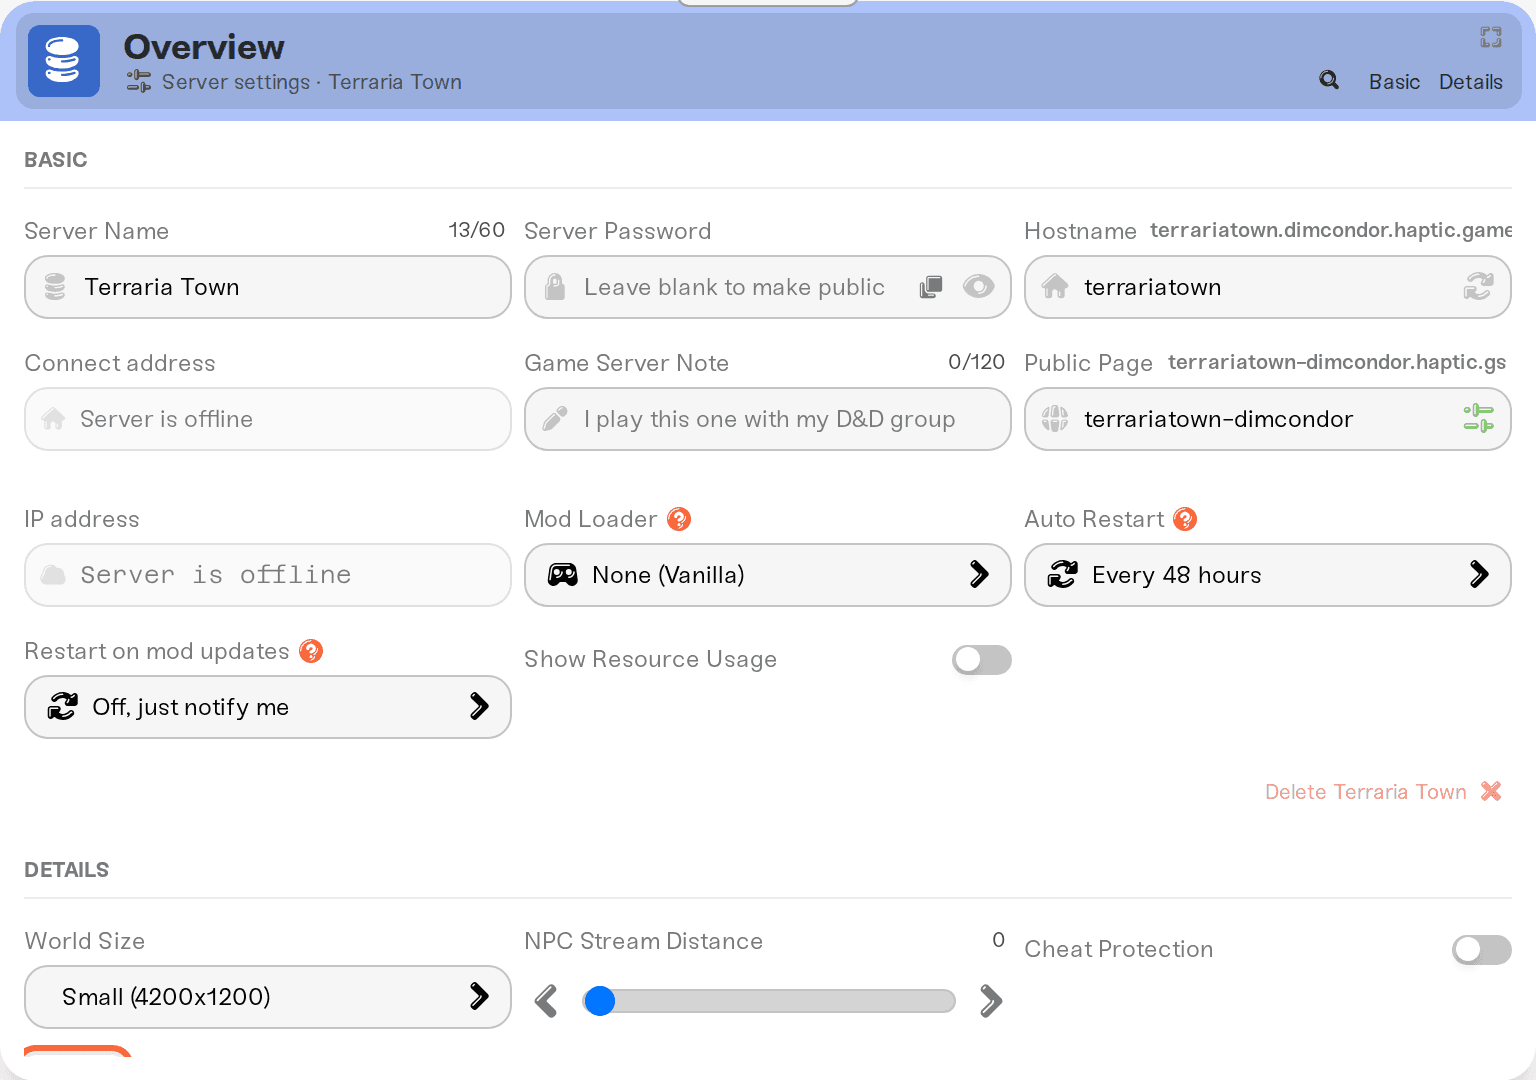Image resolution: width=1536 pixels, height=1080 pixels.
Task: Click the server database icon in header
Action: coord(64,61)
